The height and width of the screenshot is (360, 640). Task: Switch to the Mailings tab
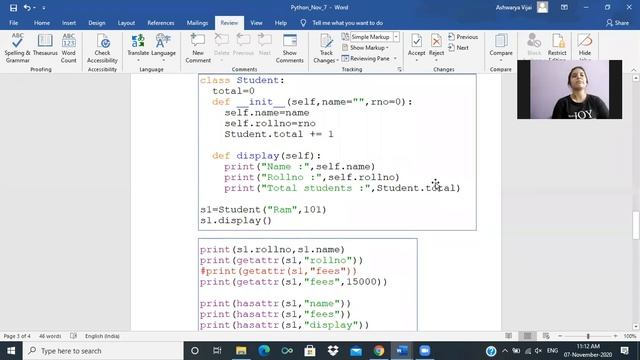197,23
